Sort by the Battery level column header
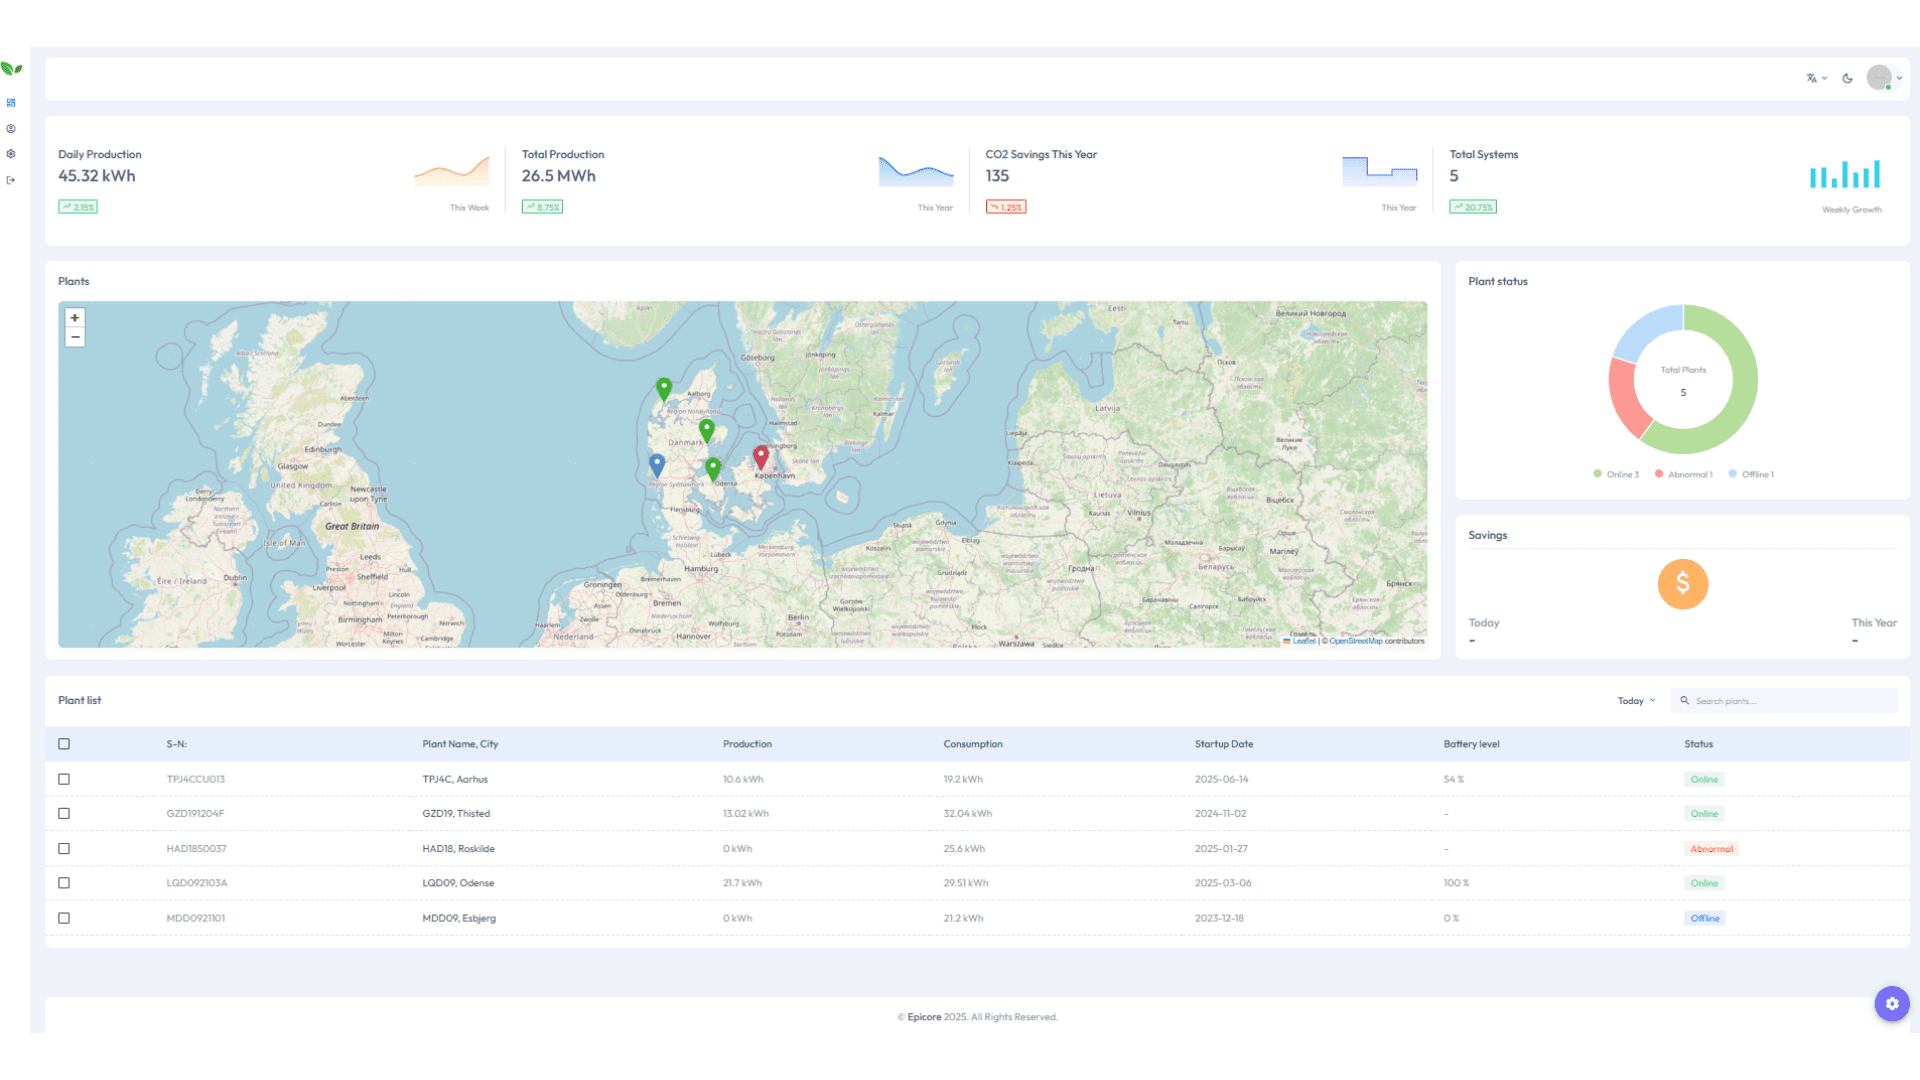 click(1471, 744)
